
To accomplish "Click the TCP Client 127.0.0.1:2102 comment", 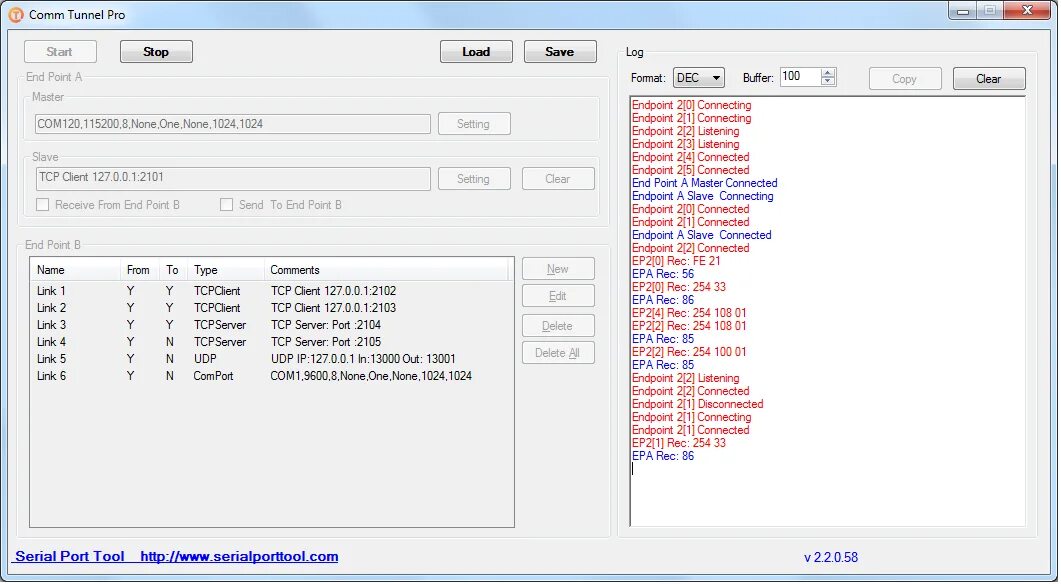I will point(334,290).
